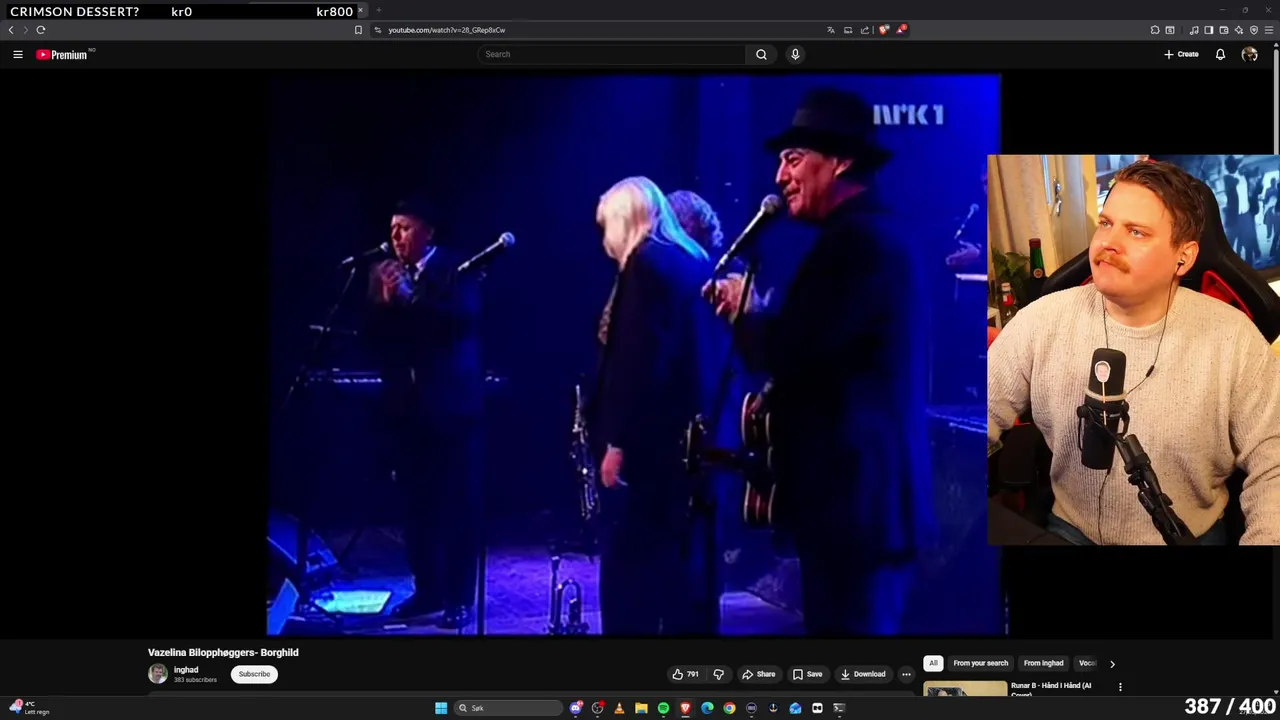Viewport: 1280px width, 720px height.
Task: Open Brave Shields lion icon
Action: point(884,30)
